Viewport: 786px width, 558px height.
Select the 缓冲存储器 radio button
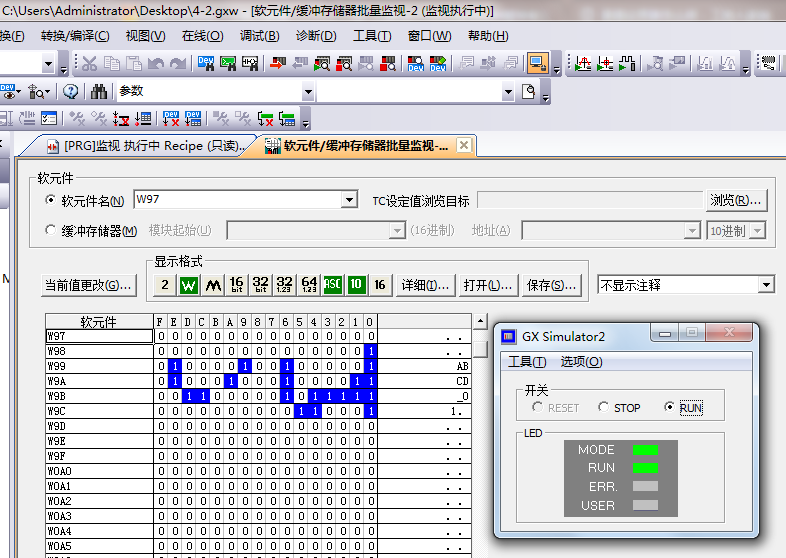pyautogui.click(x=51, y=231)
